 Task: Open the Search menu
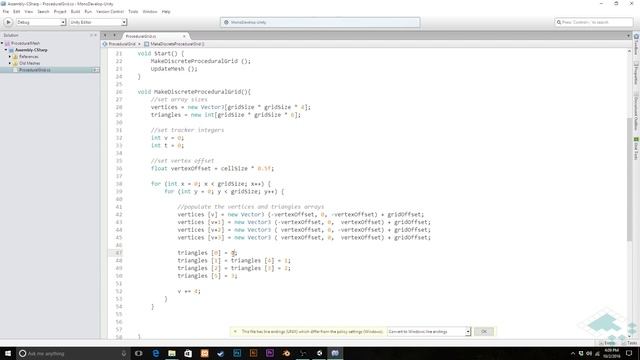coord(43,11)
